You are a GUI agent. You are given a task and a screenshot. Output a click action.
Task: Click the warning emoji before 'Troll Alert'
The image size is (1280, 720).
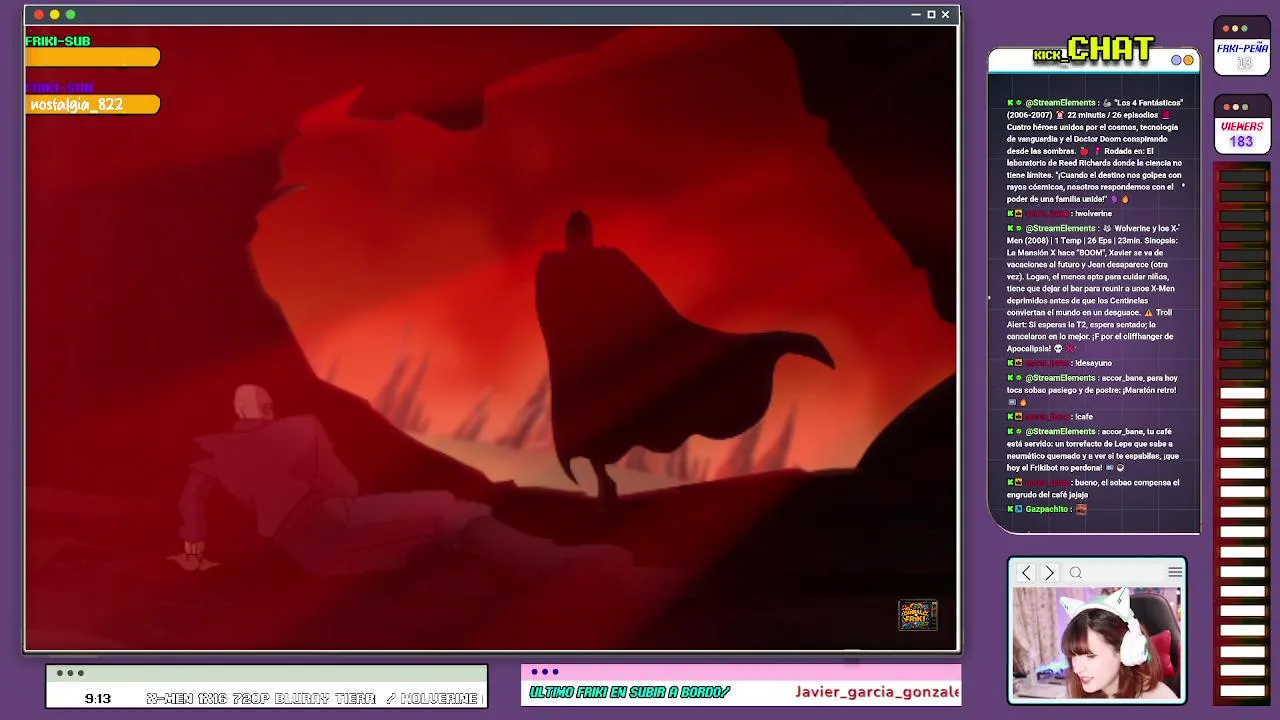(1148, 313)
